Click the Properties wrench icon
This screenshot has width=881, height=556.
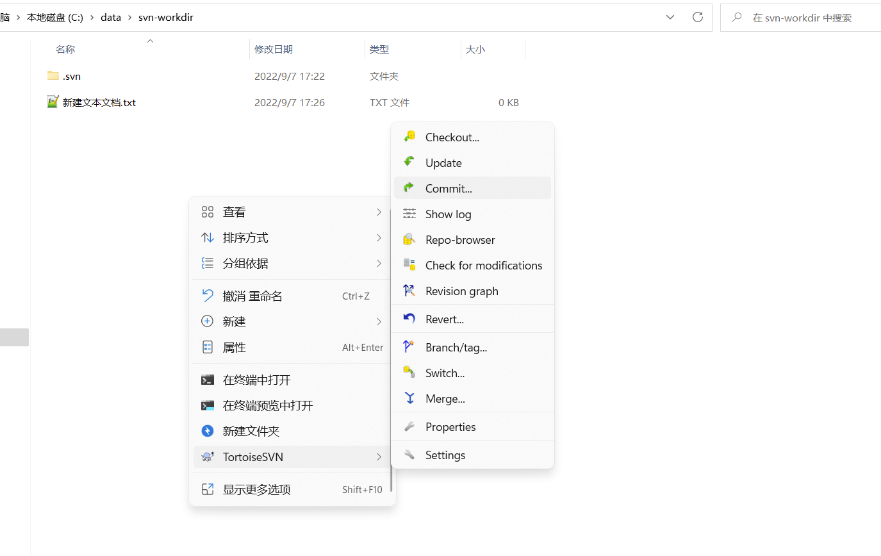click(409, 426)
